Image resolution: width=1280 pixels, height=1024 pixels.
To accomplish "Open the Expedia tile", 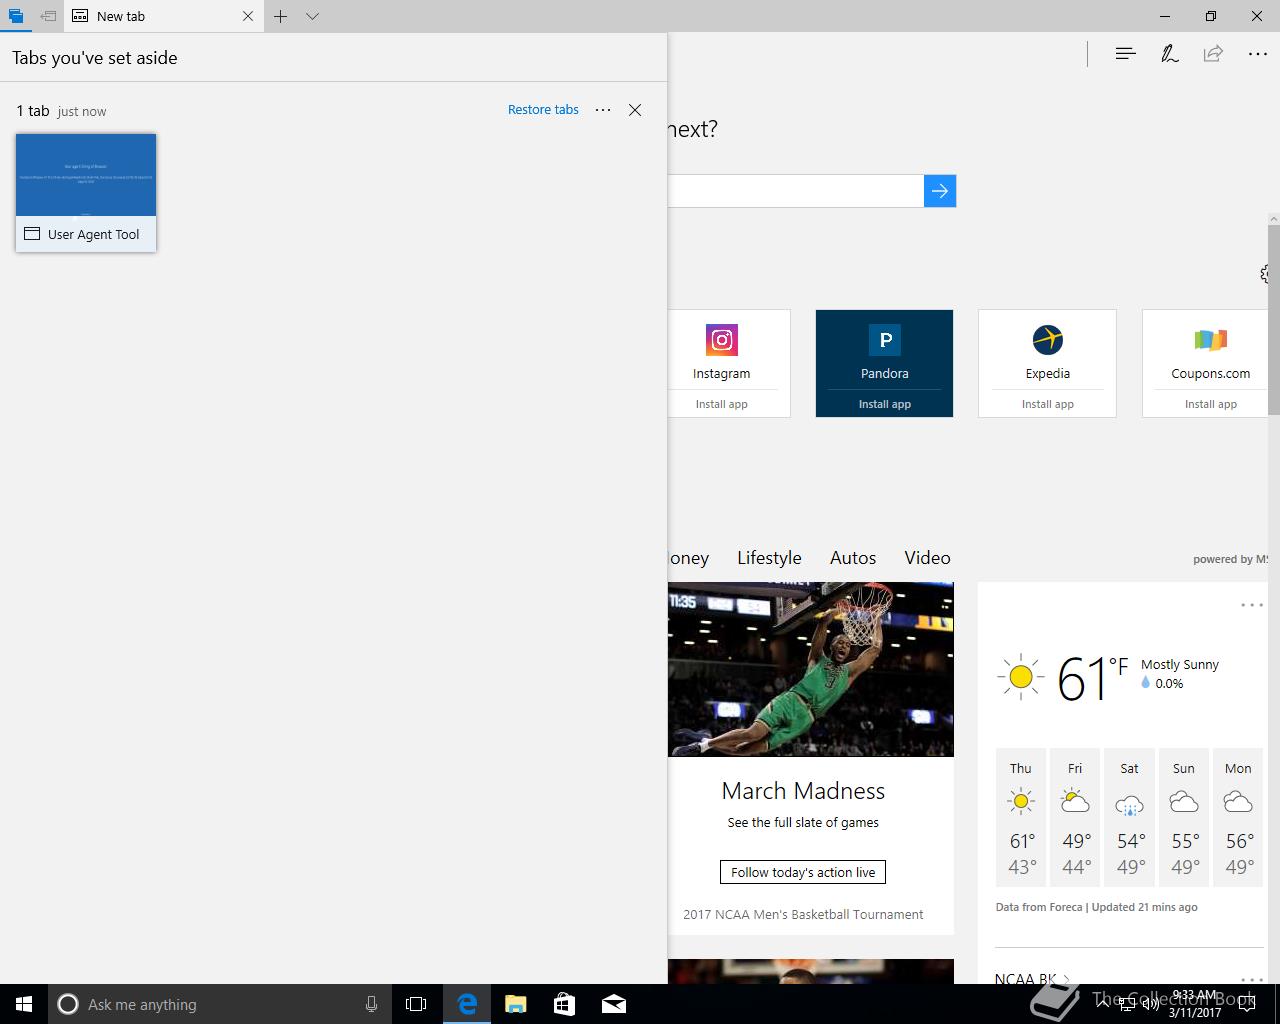I will 1047,363.
